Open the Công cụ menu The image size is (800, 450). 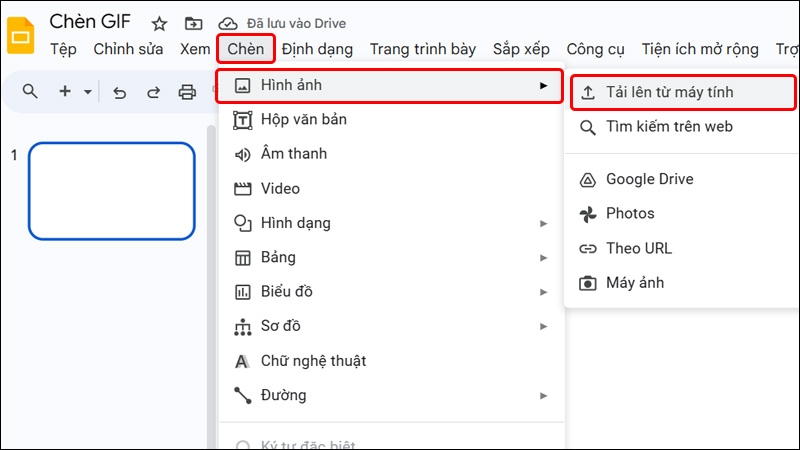[595, 49]
